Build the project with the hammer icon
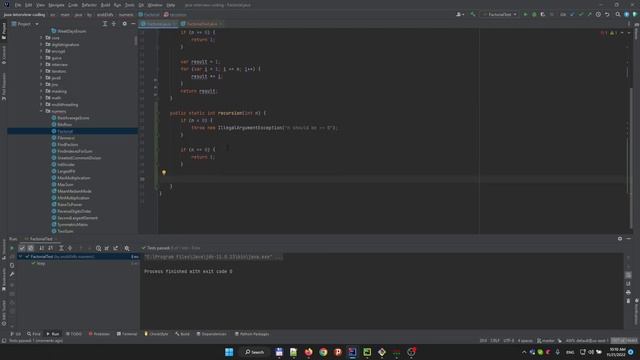 click(473, 14)
